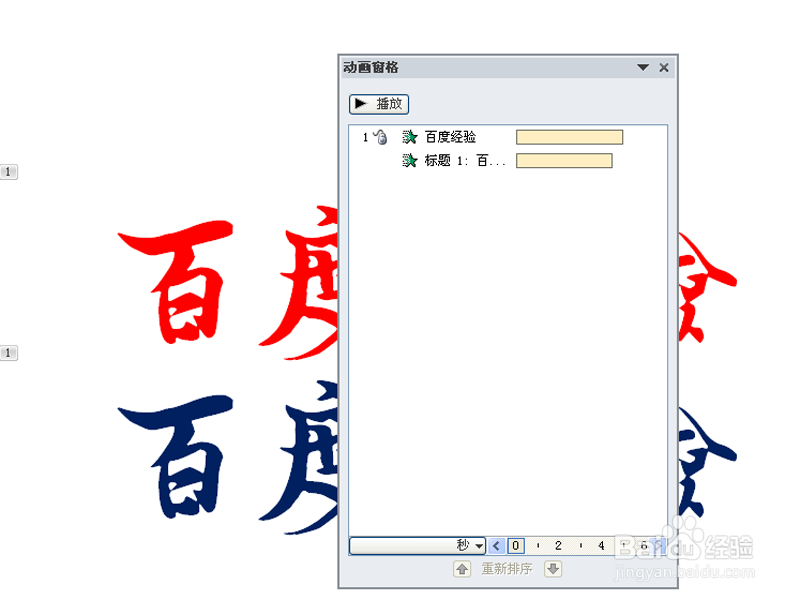Click the green star effect icon beside 百度经验

409,137
